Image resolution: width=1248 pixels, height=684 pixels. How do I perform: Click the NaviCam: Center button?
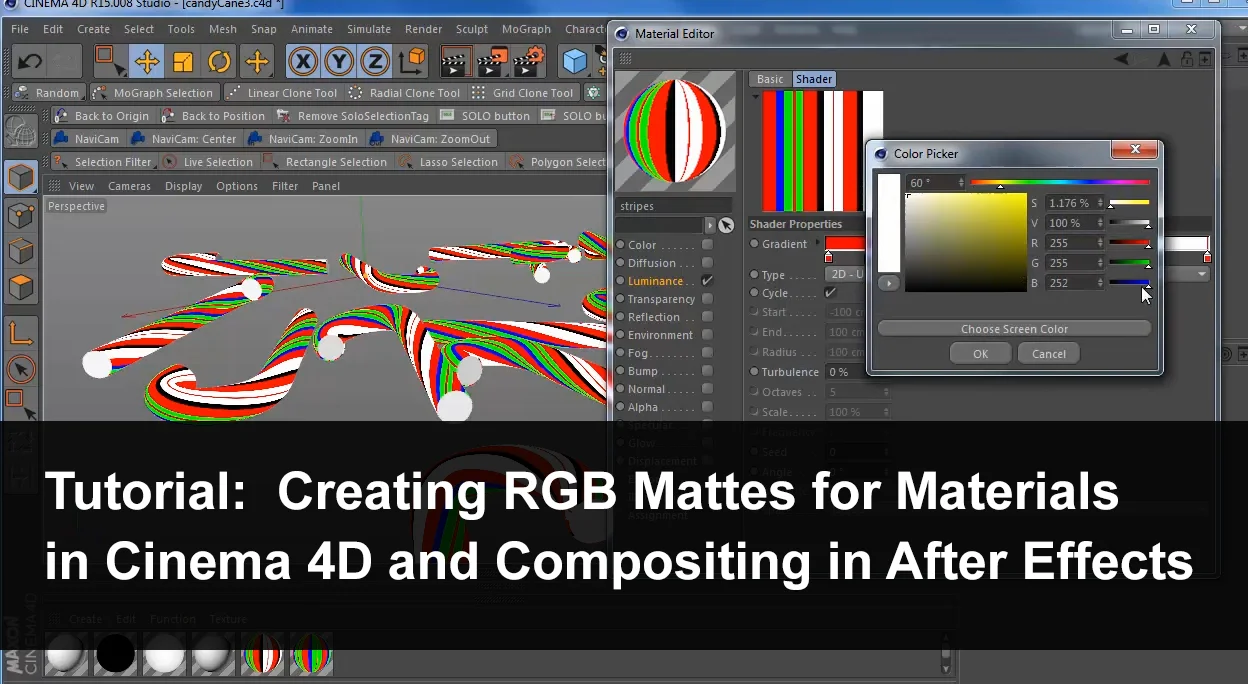pyautogui.click(x=184, y=139)
